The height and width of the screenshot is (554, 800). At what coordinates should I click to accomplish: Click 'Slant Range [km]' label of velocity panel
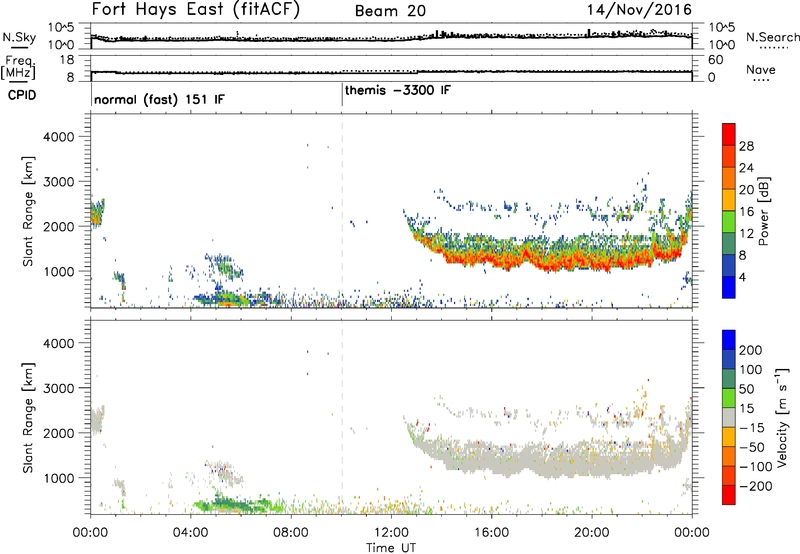[28, 418]
